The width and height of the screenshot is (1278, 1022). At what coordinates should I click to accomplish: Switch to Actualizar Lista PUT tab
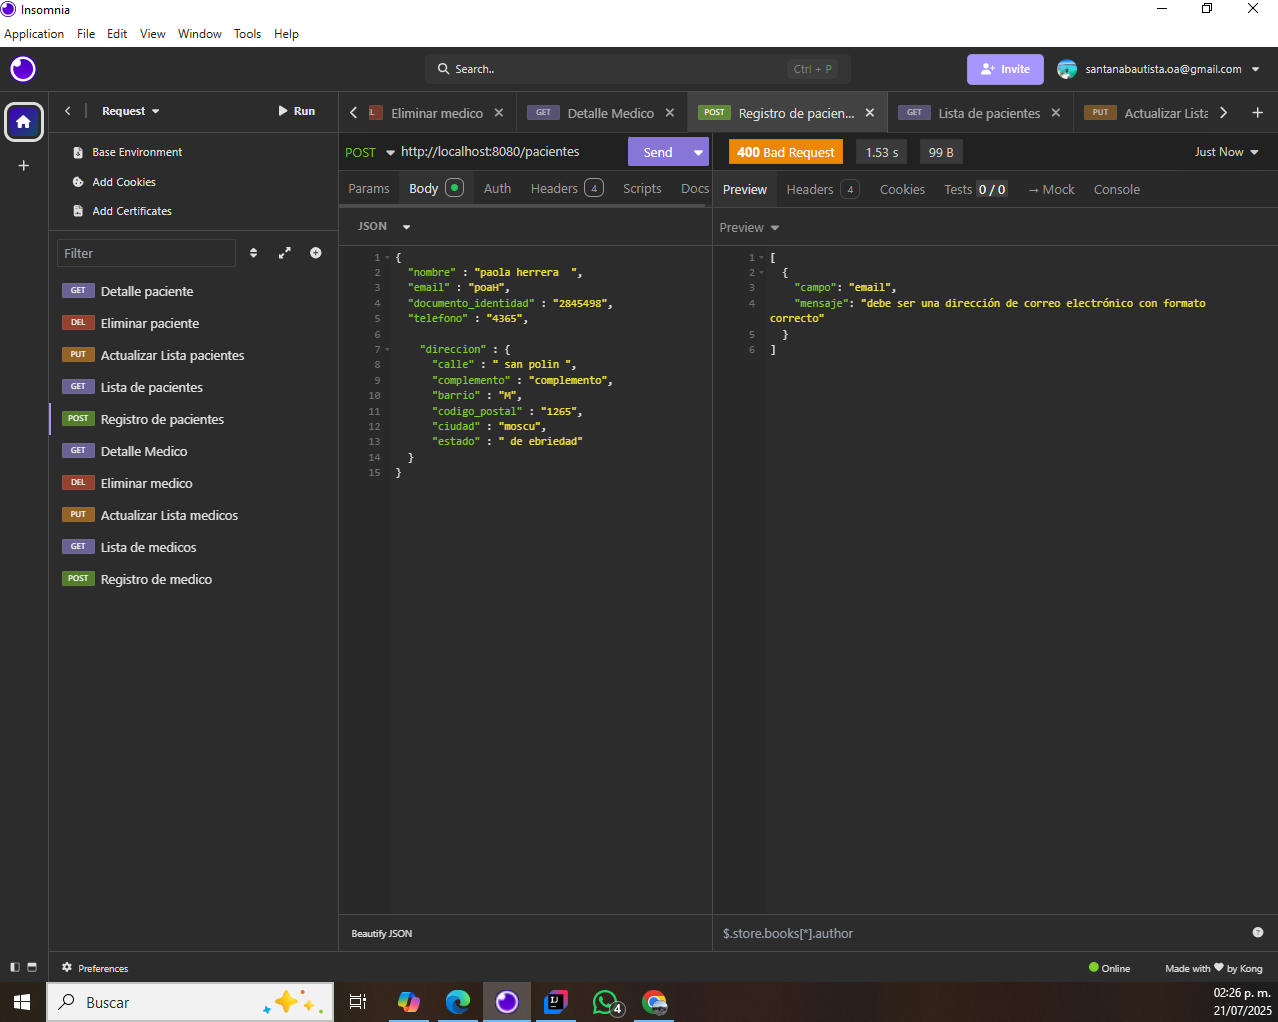[x=1148, y=113]
